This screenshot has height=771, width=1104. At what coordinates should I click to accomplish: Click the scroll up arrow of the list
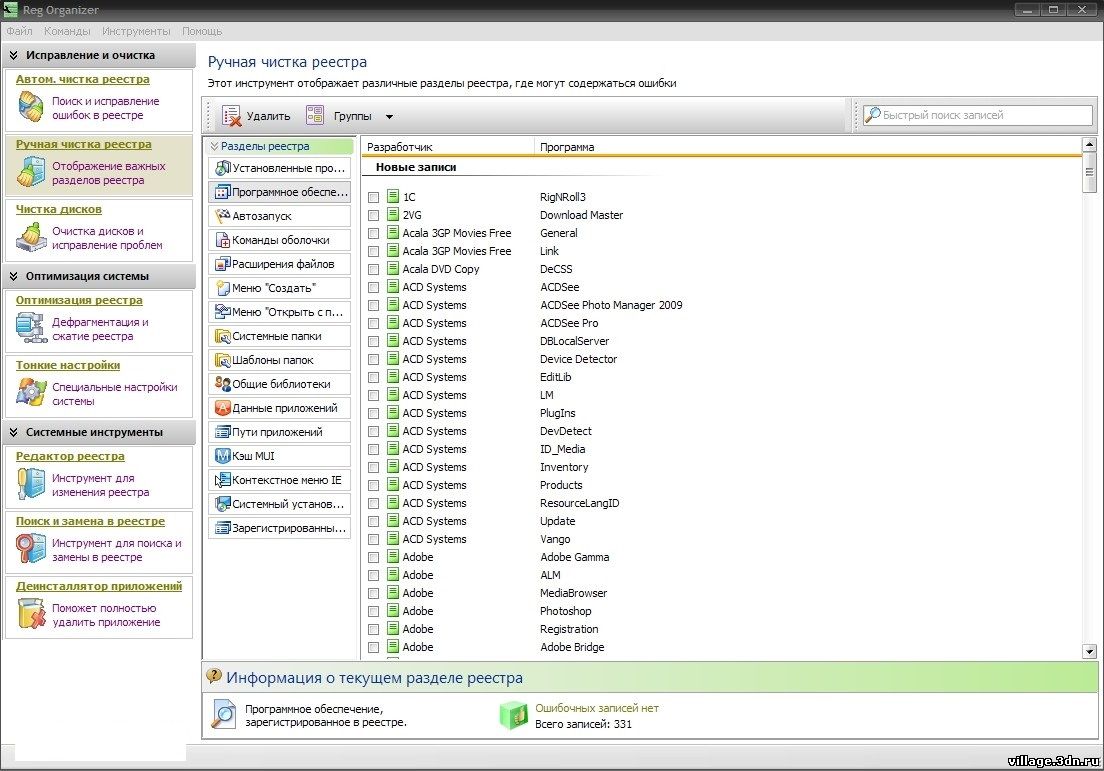point(1089,145)
